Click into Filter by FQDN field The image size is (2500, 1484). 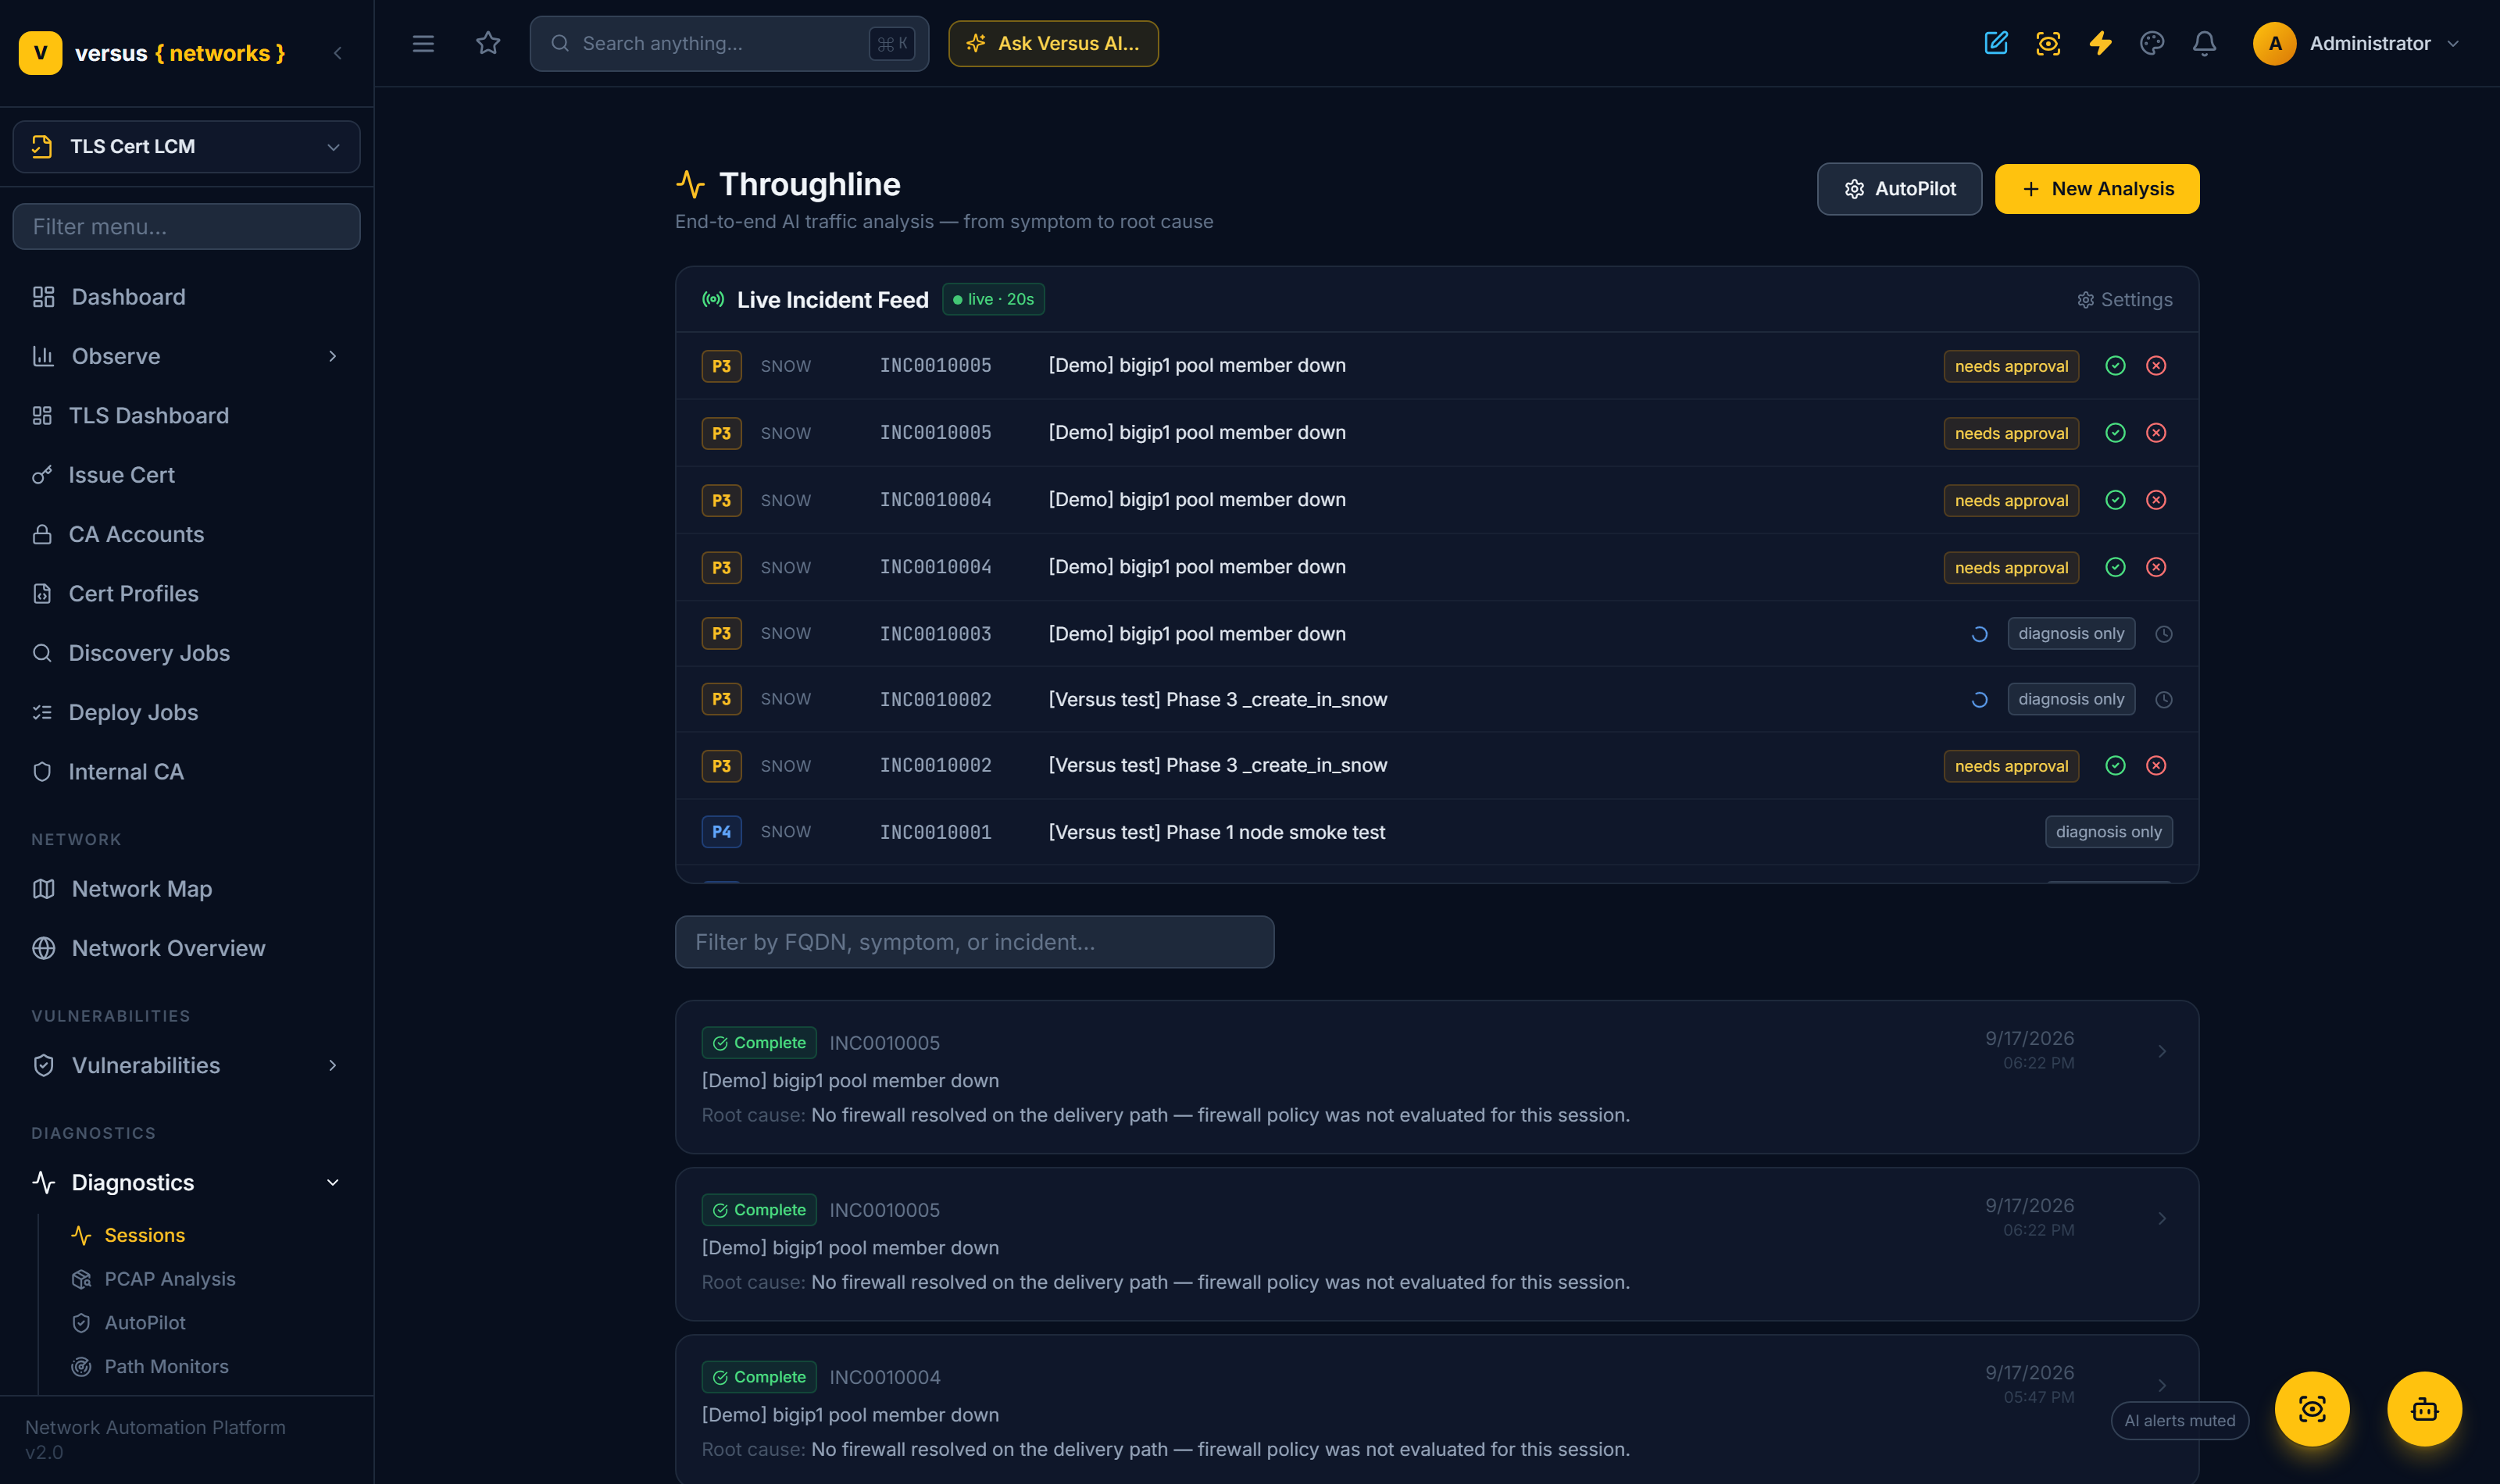tap(974, 942)
